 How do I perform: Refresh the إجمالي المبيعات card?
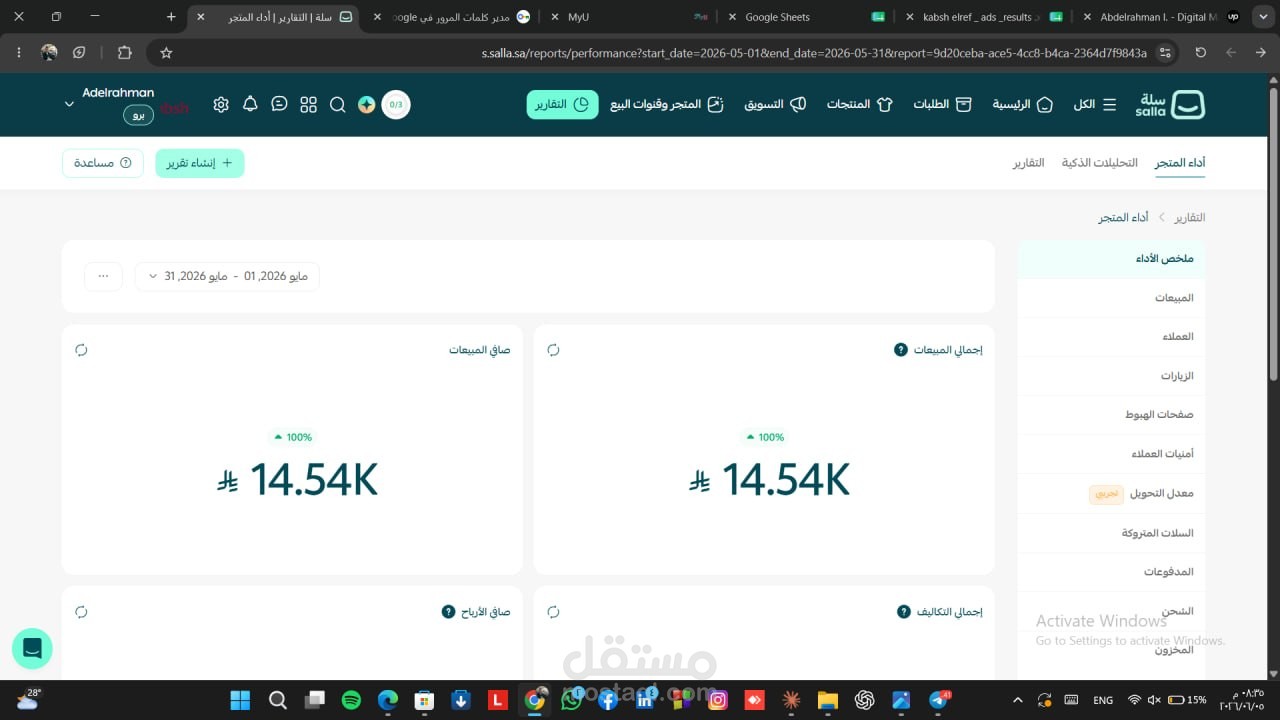[x=553, y=350]
